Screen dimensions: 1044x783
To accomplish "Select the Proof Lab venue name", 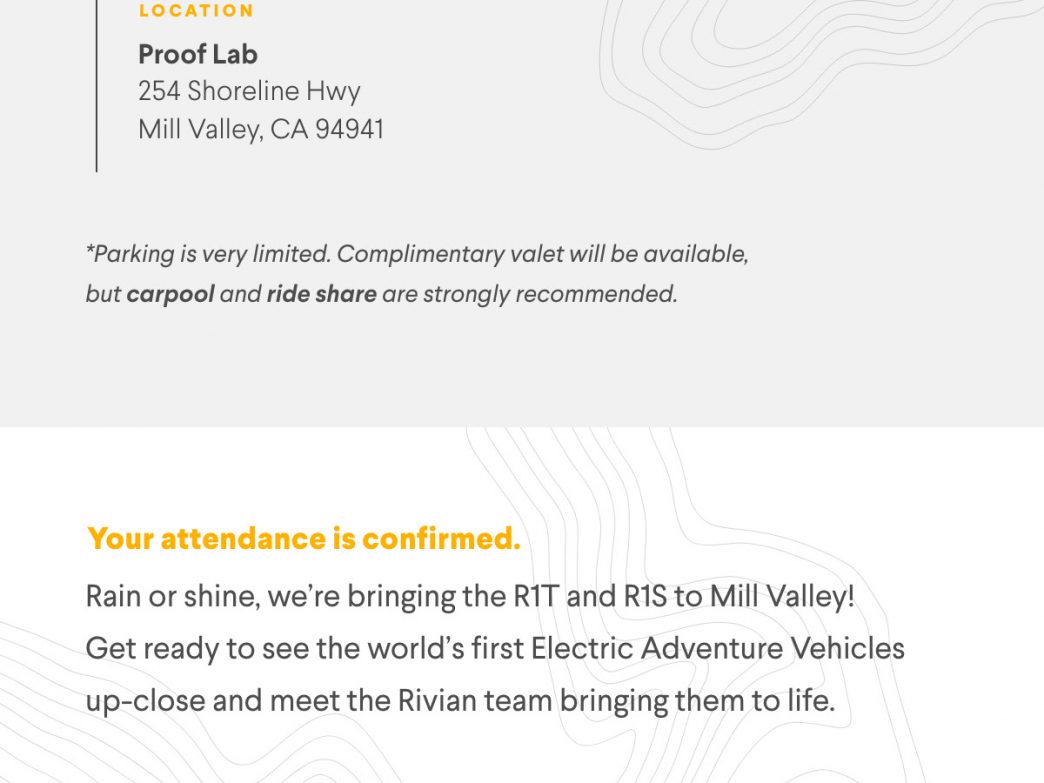I will (198, 55).
